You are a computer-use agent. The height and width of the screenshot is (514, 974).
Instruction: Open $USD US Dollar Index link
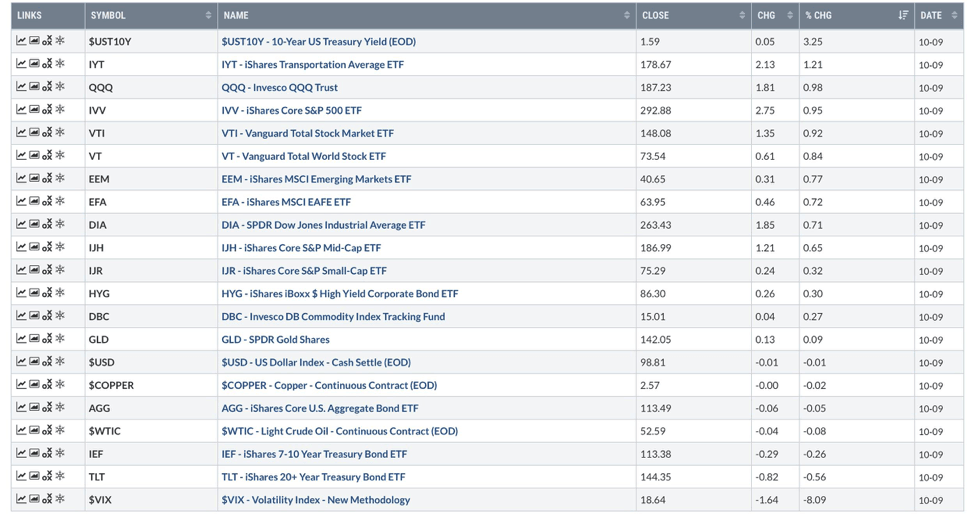(x=316, y=362)
